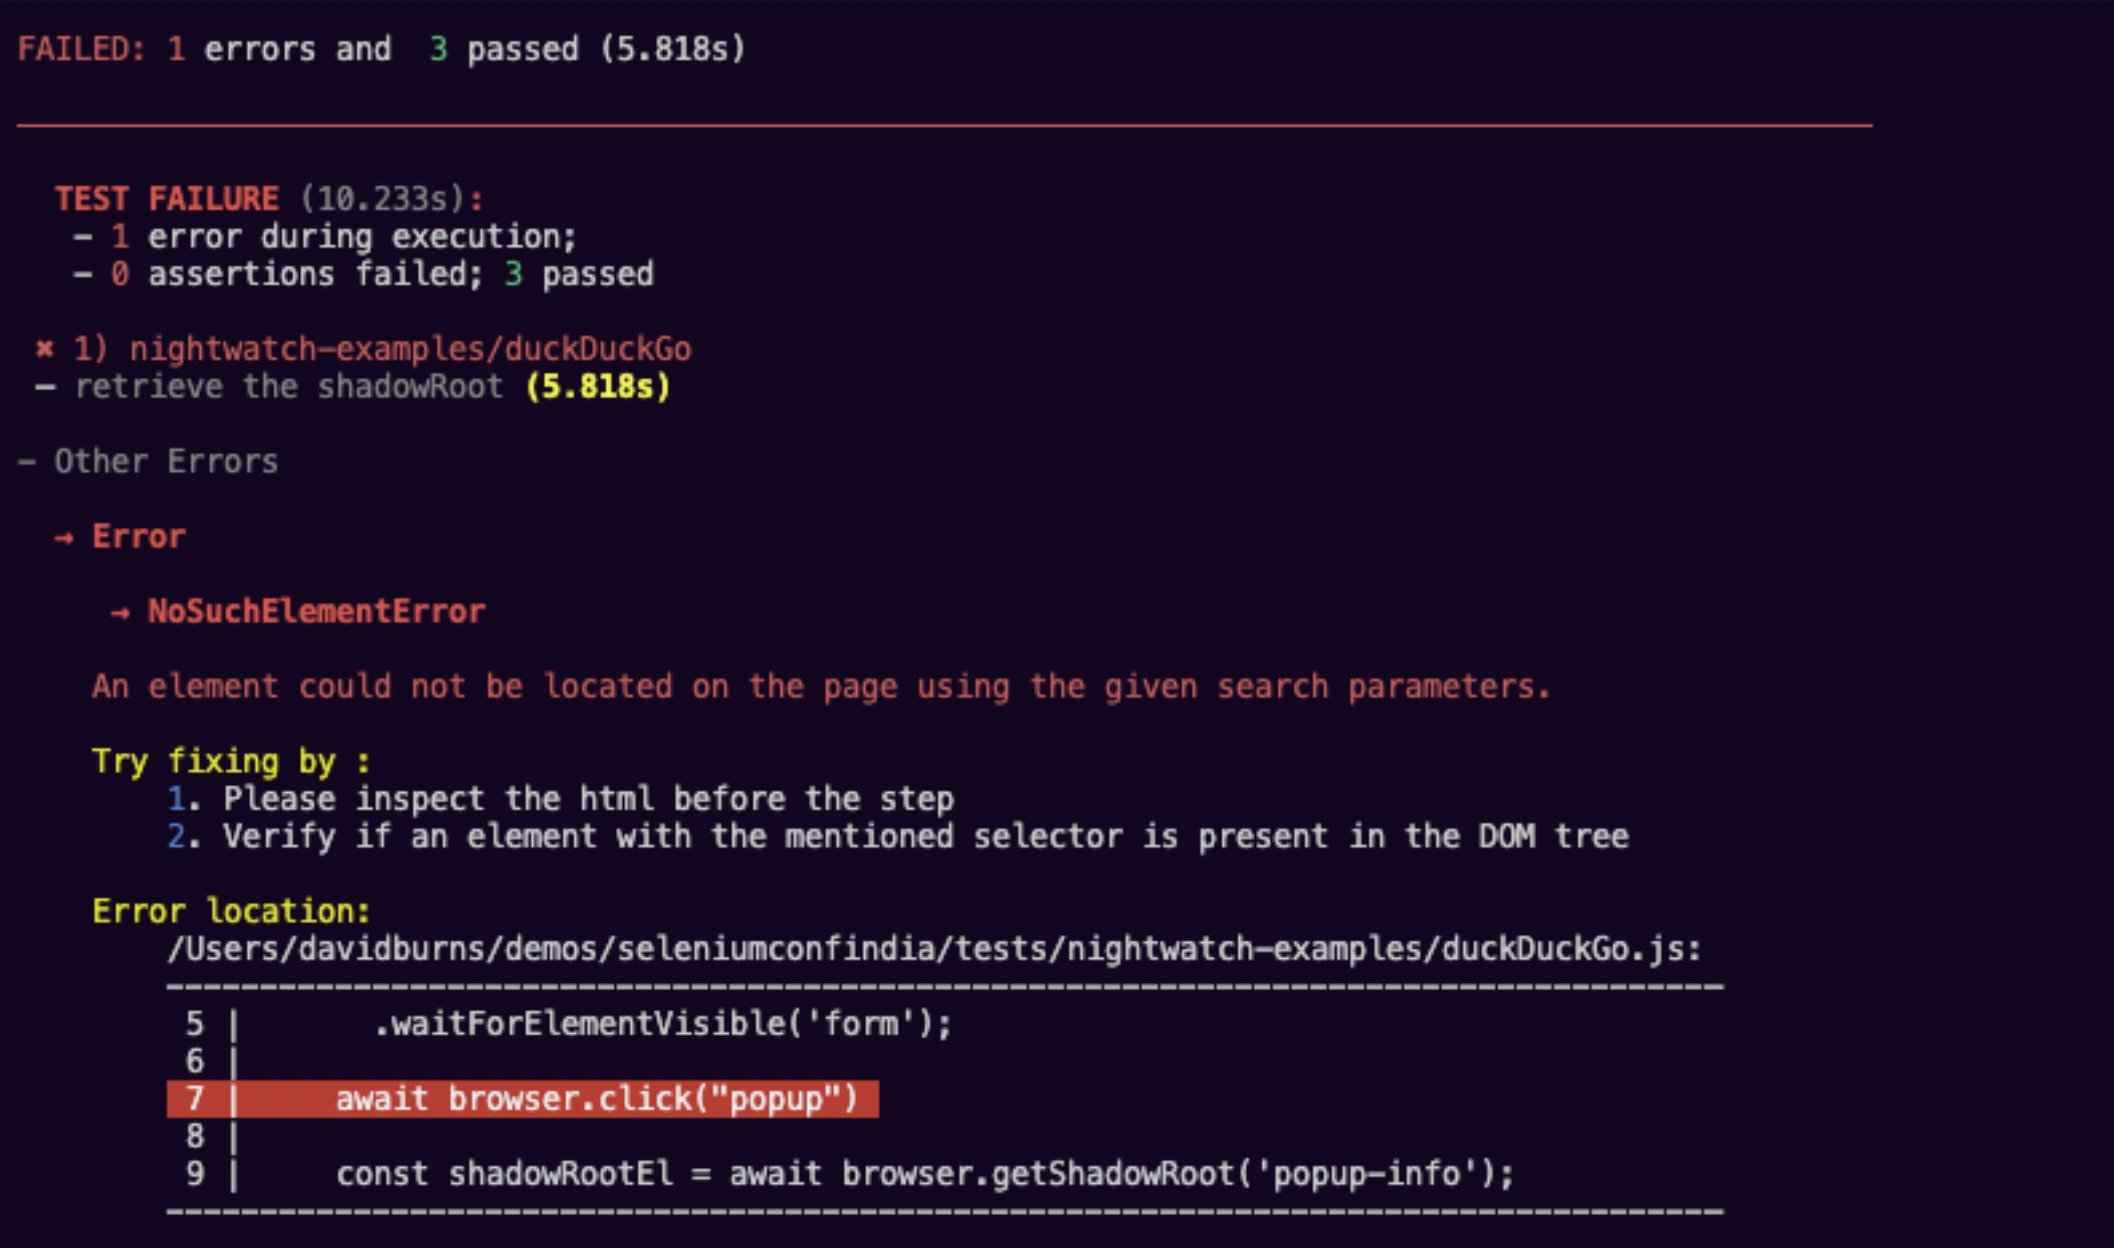
Task: Click the nightwatch-examples/duckDuckGo test name
Action: pos(410,349)
